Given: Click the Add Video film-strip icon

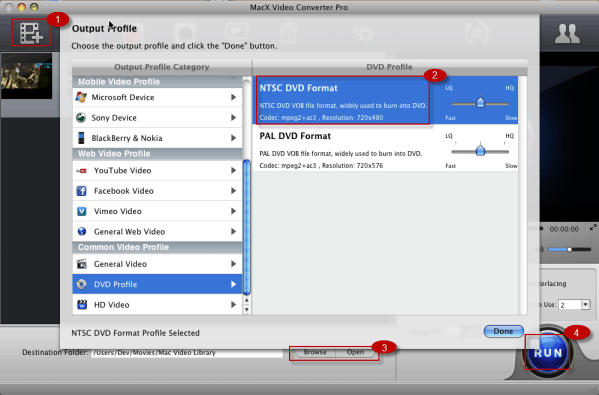Looking at the screenshot, I should 31,33.
